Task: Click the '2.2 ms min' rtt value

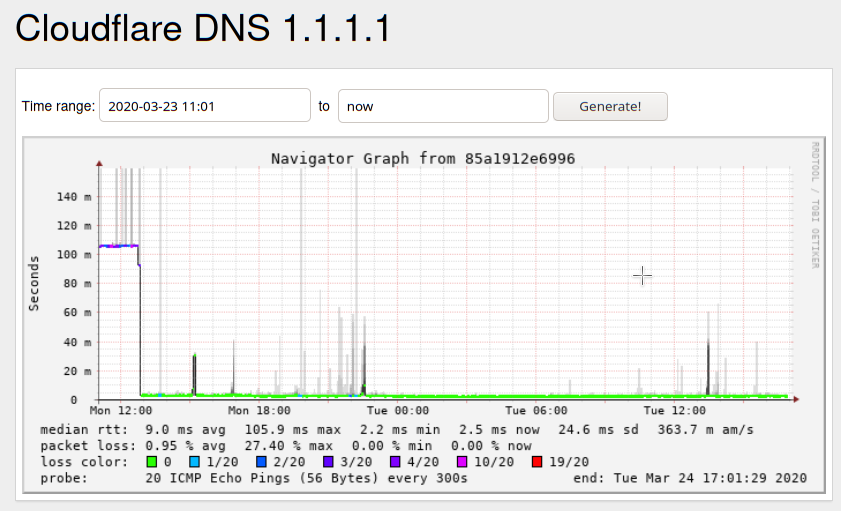Action: pos(400,430)
